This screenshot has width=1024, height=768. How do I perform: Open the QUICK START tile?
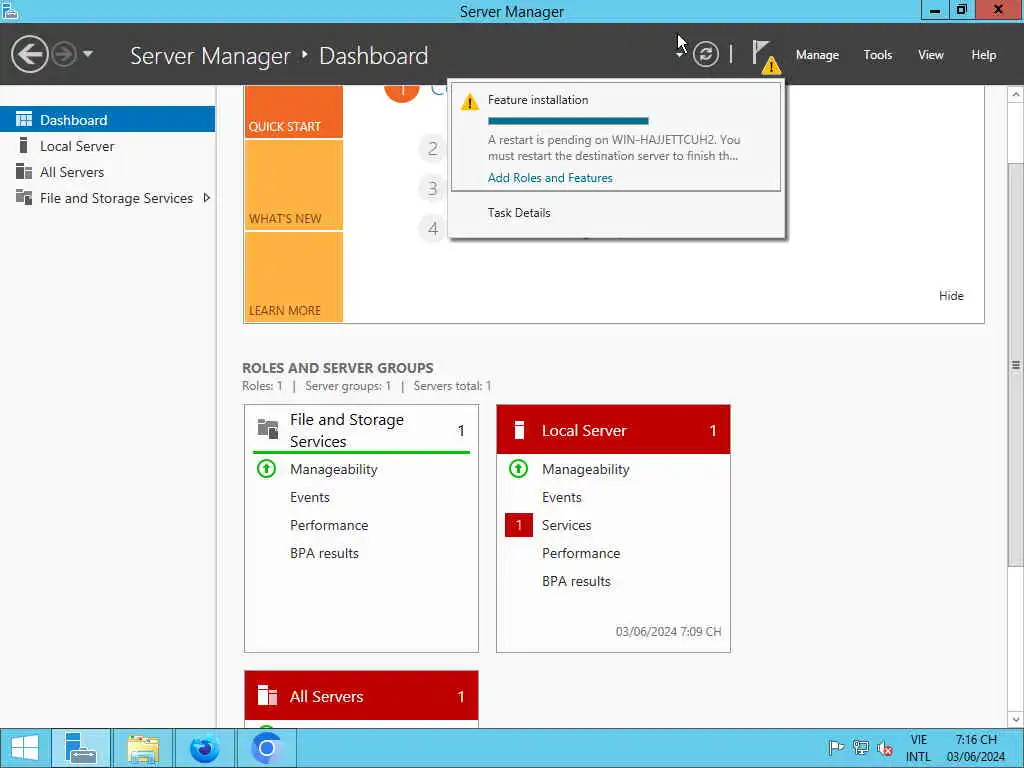[x=294, y=112]
